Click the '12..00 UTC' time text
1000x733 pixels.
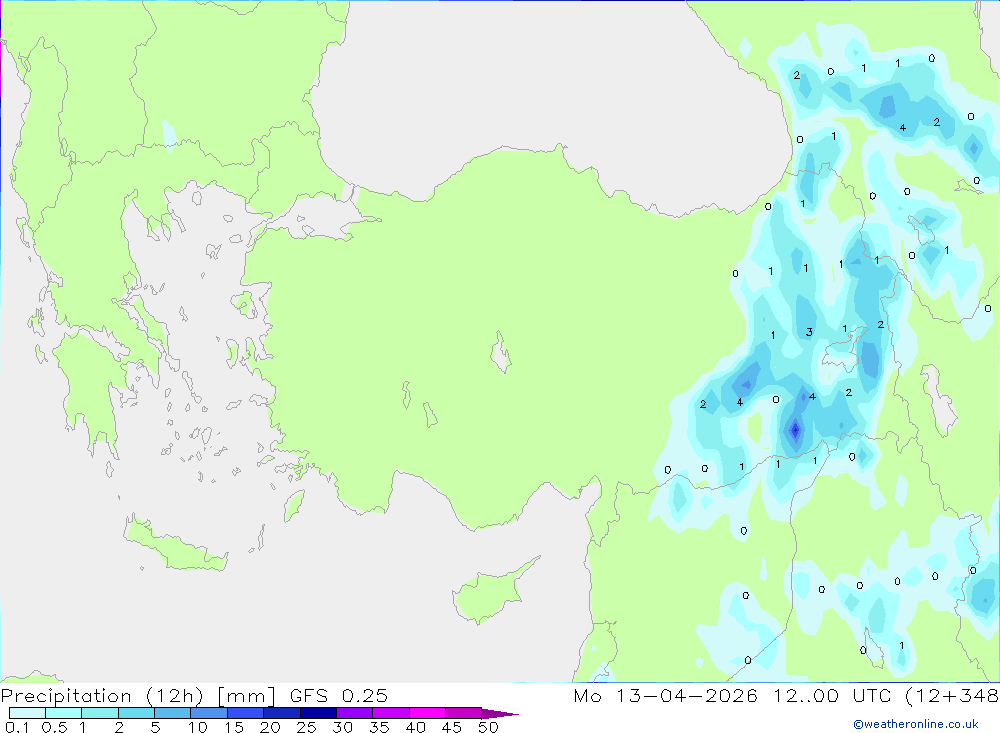click(x=832, y=696)
